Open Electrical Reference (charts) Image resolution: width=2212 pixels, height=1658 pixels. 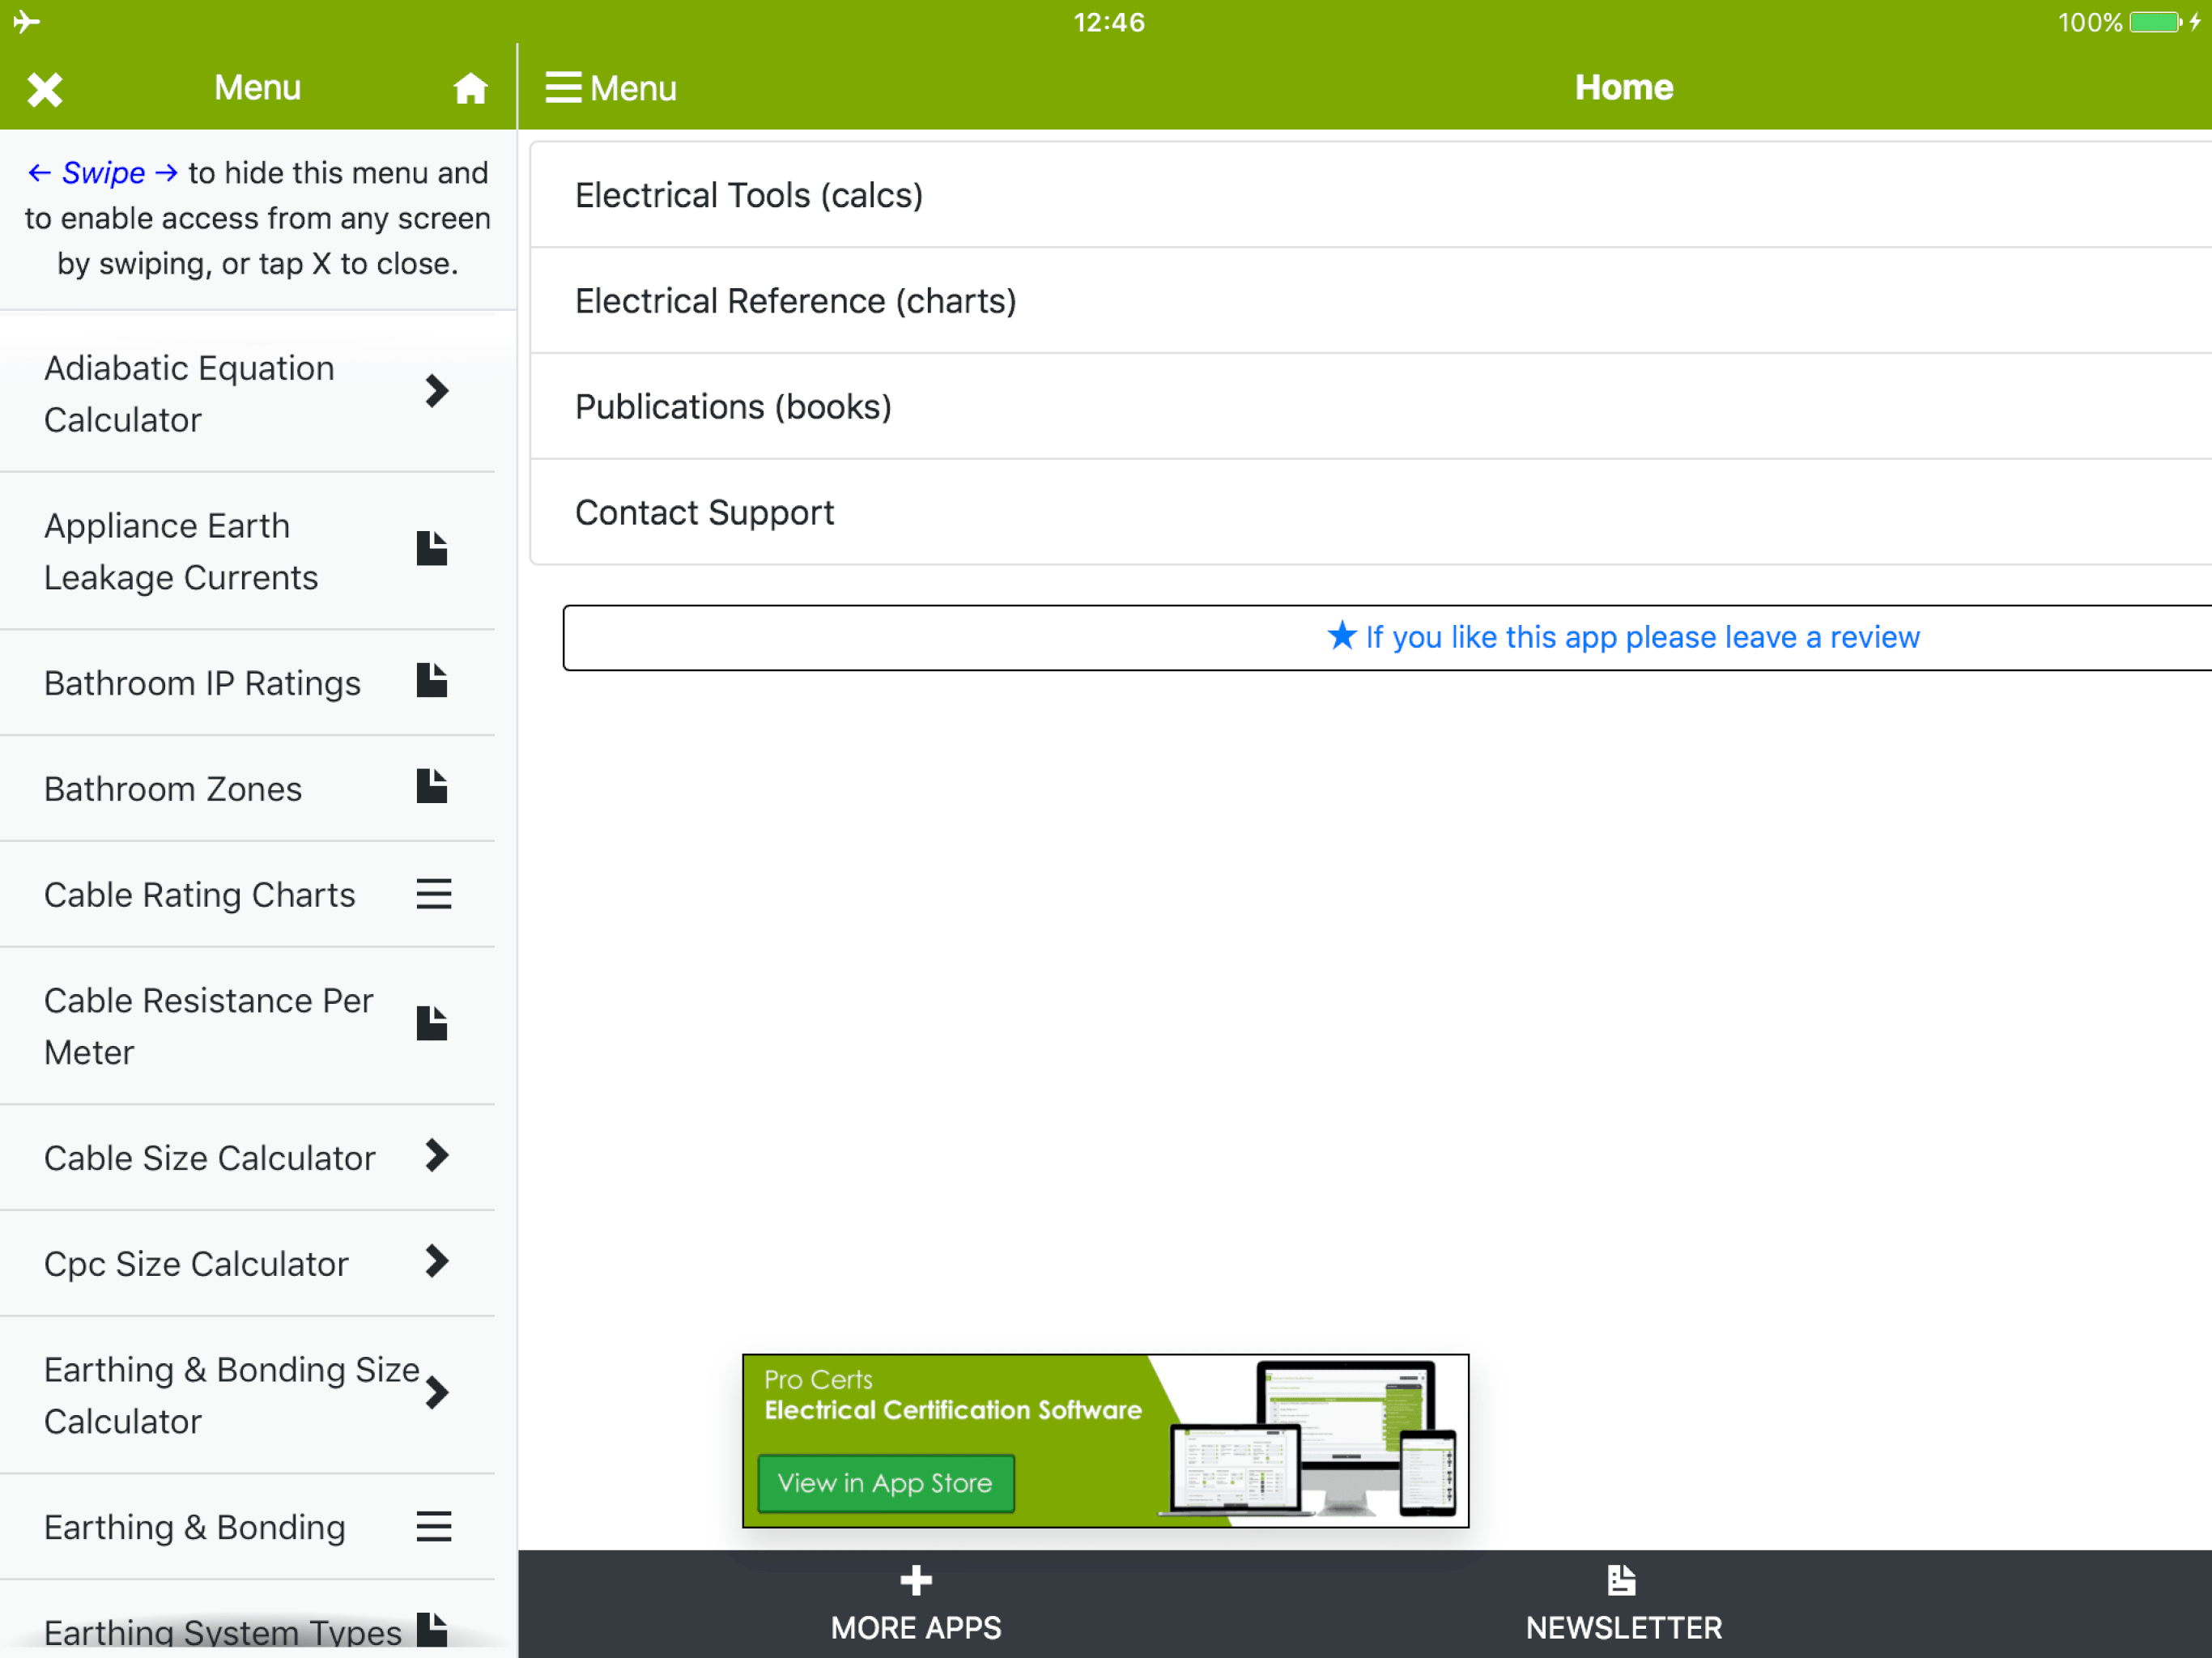click(796, 301)
